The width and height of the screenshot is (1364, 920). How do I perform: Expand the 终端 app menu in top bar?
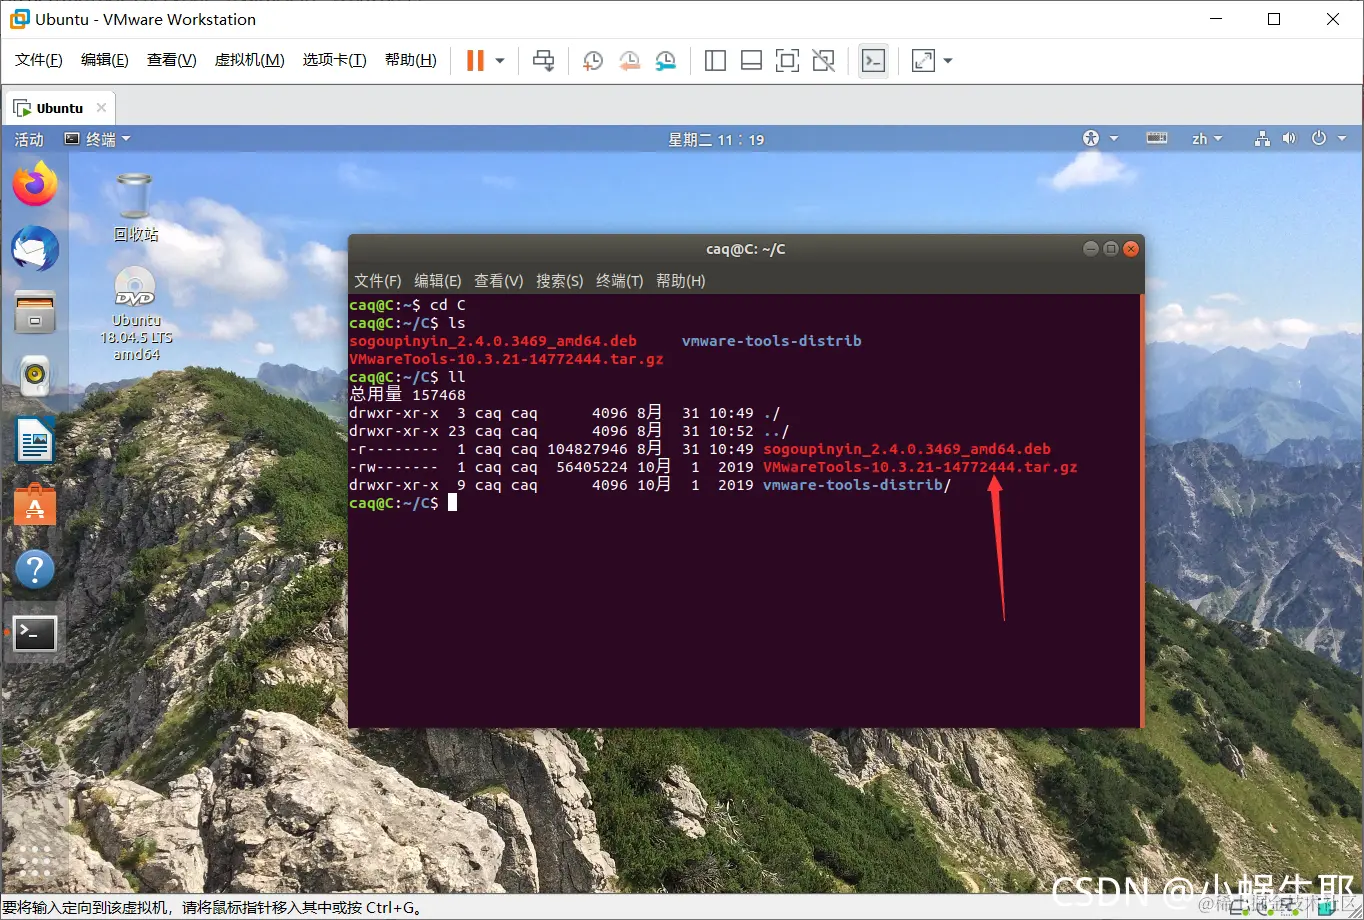pos(98,139)
